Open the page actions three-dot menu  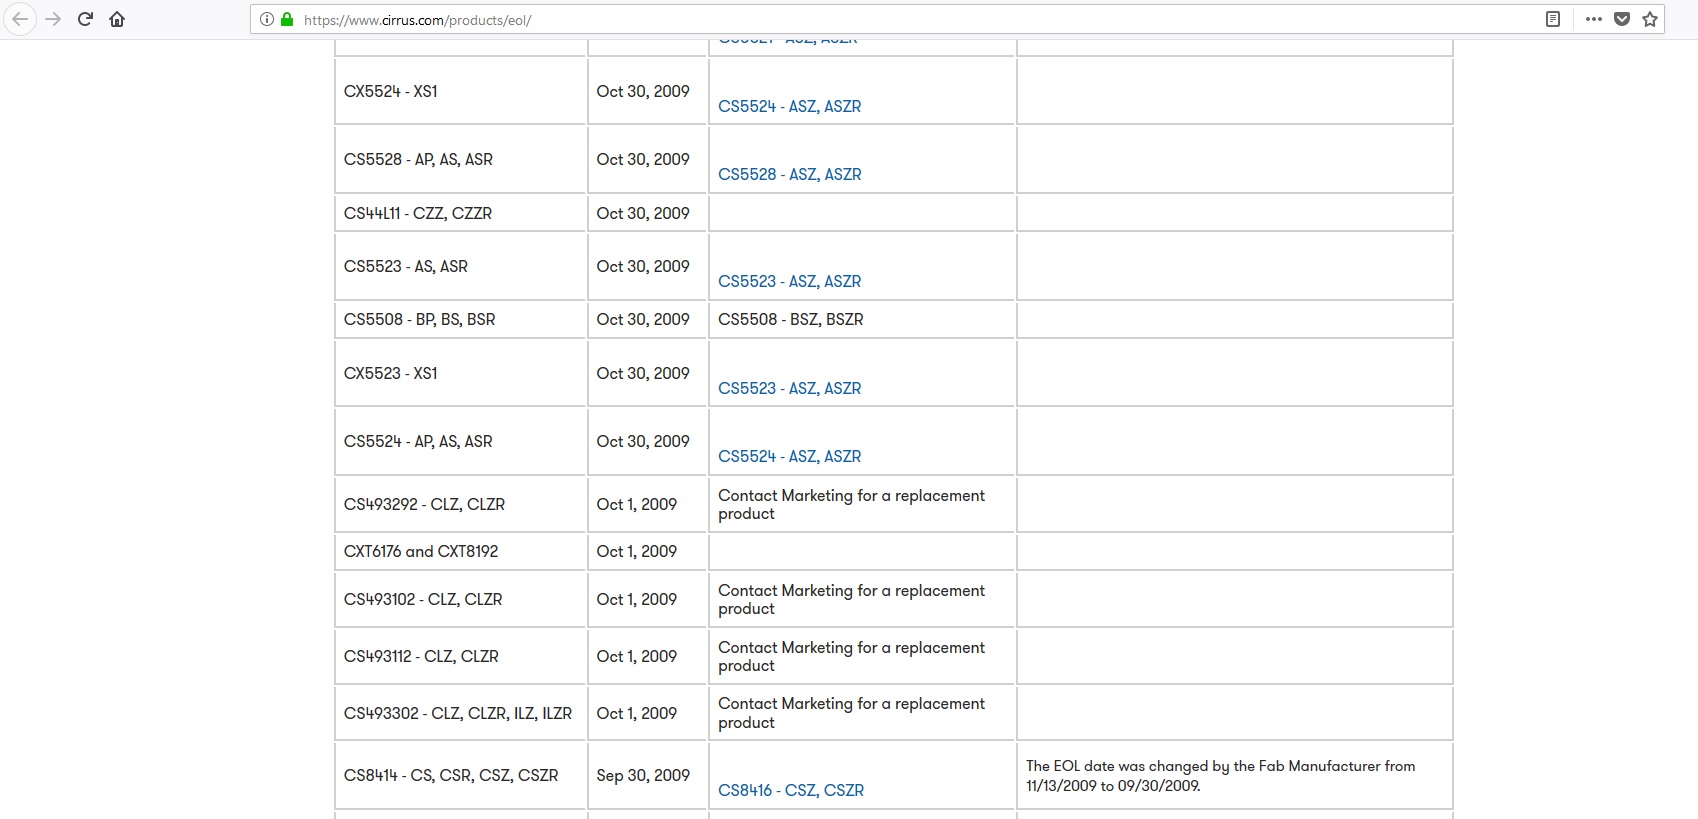1594,19
